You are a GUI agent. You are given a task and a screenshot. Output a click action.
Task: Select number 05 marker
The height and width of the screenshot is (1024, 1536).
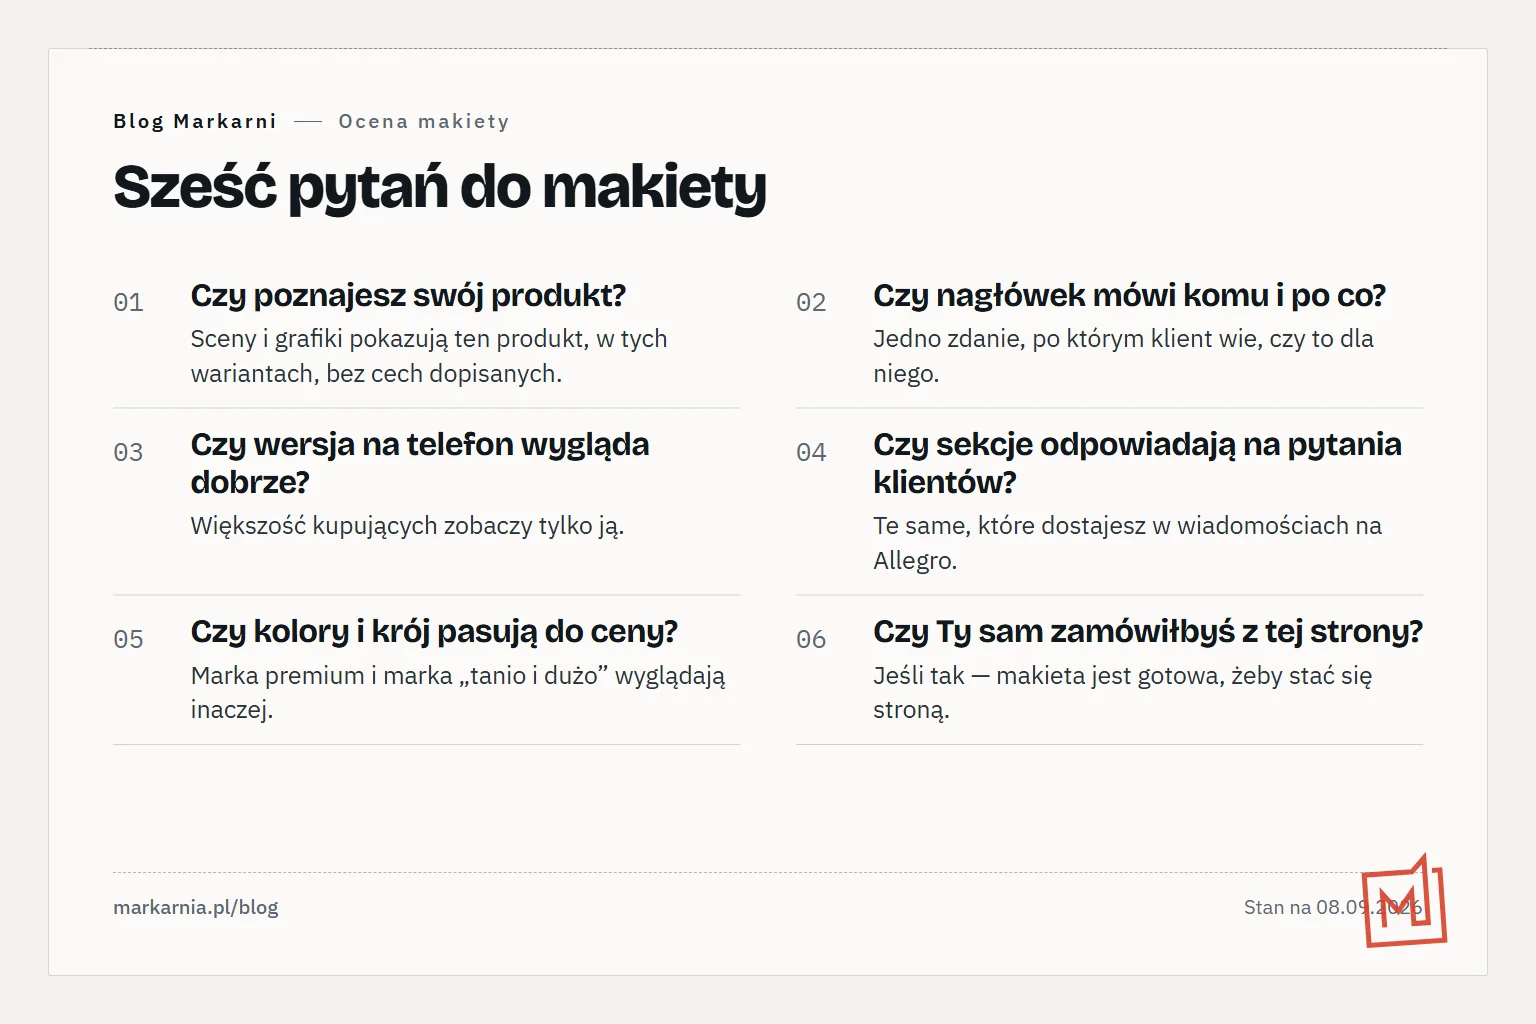[x=128, y=640]
